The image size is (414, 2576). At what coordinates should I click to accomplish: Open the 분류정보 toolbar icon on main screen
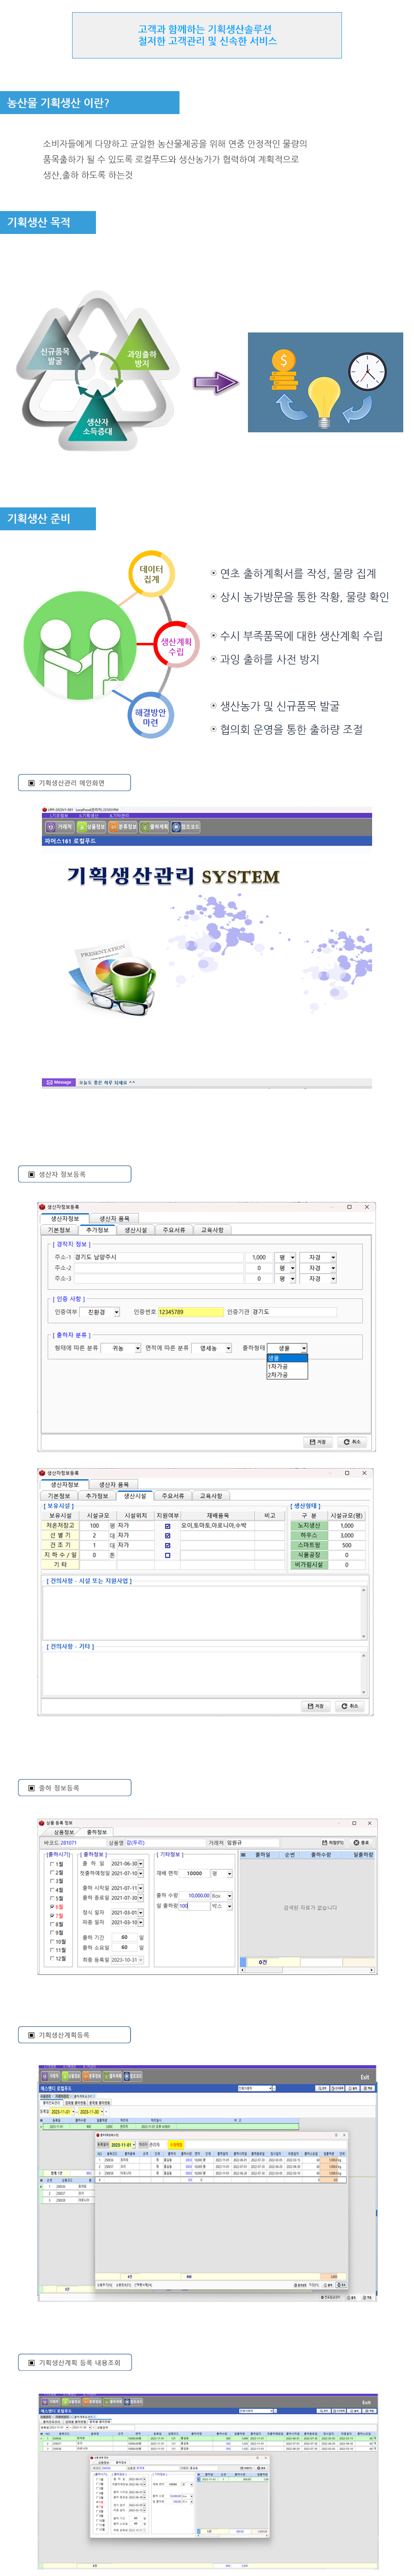click(x=123, y=827)
